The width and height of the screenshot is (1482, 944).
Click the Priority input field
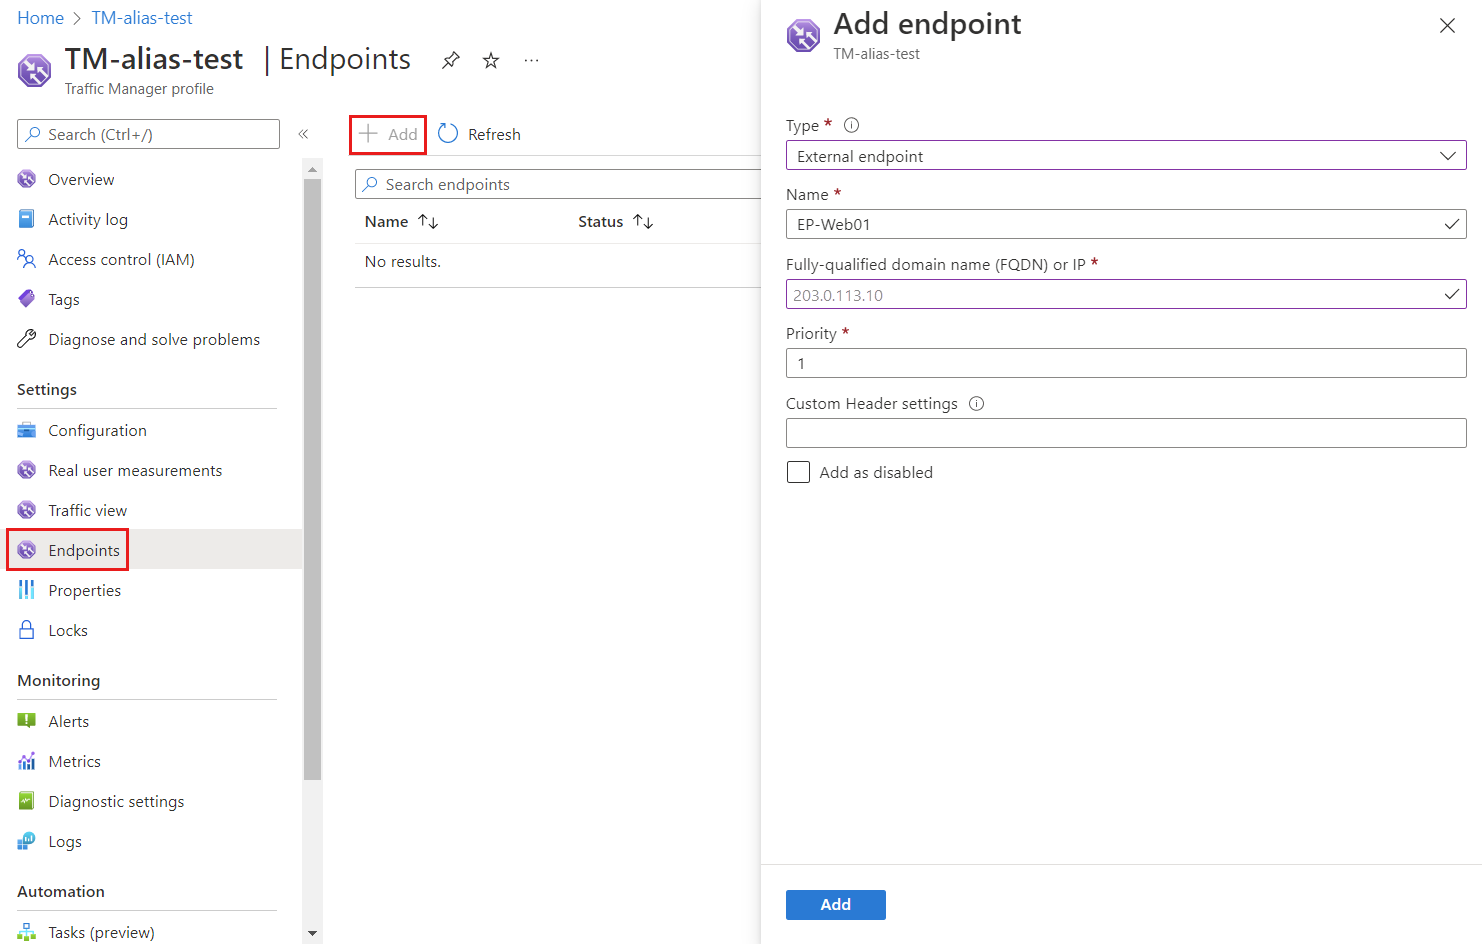(1126, 363)
